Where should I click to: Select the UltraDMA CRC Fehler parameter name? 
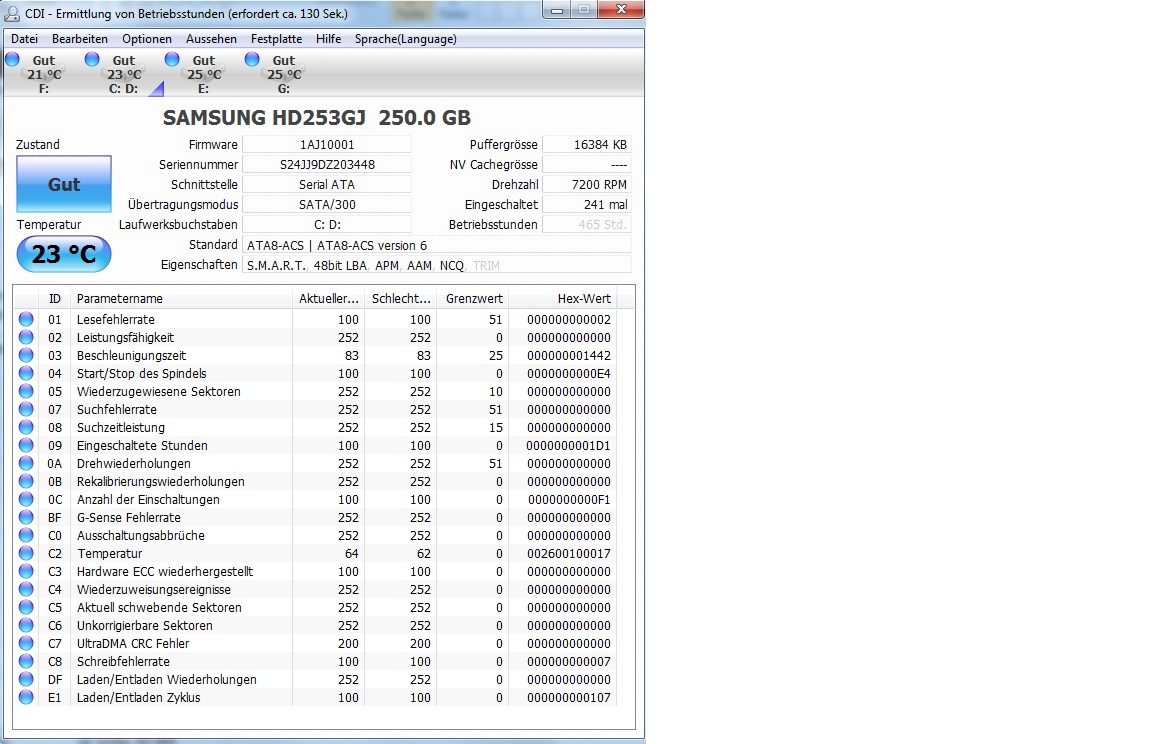click(133, 643)
